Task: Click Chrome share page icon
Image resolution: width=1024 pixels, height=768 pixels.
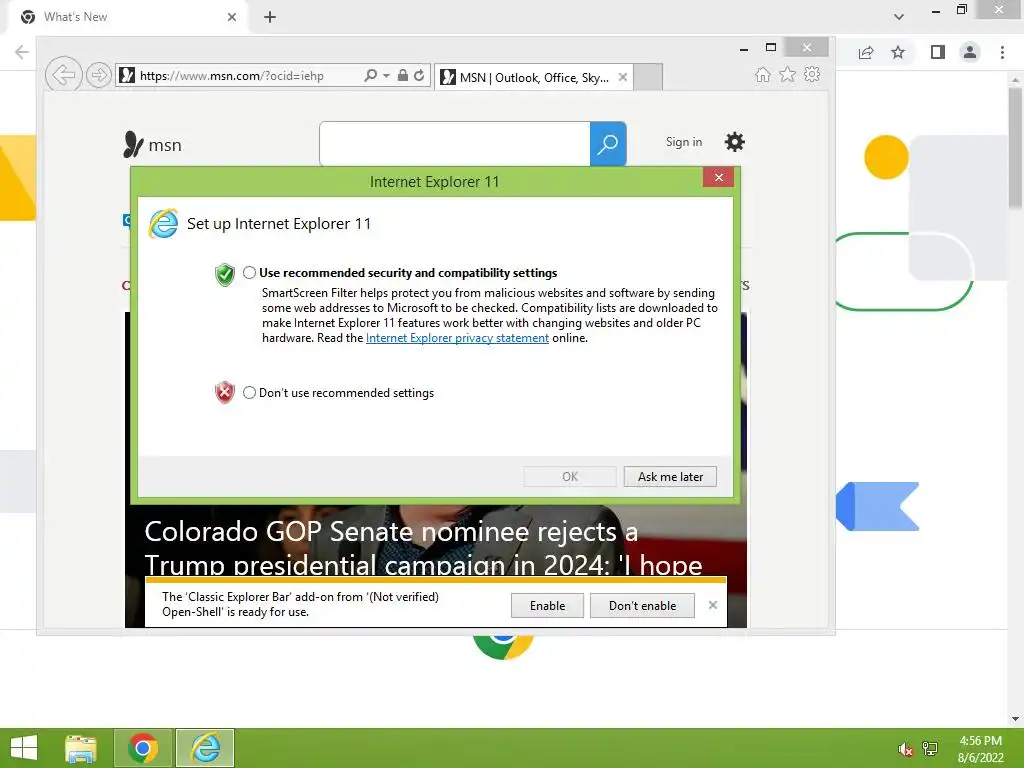Action: click(x=866, y=52)
